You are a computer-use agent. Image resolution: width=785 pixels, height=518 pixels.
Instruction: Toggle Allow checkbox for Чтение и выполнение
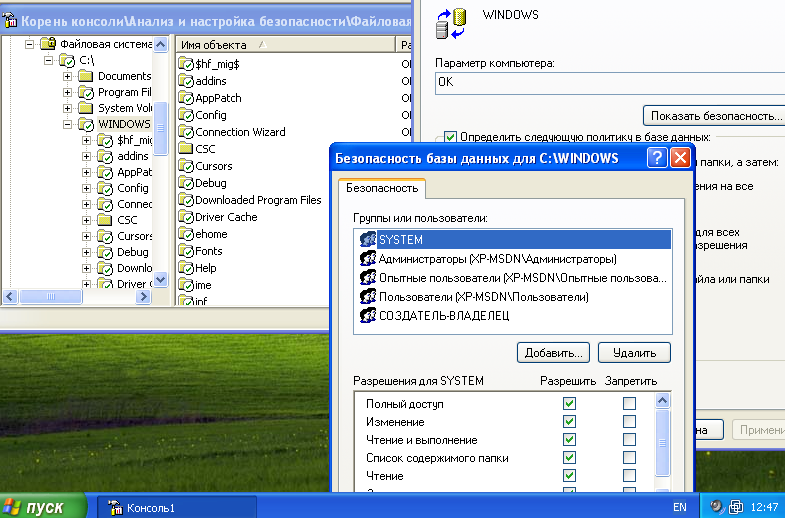pyautogui.click(x=569, y=439)
